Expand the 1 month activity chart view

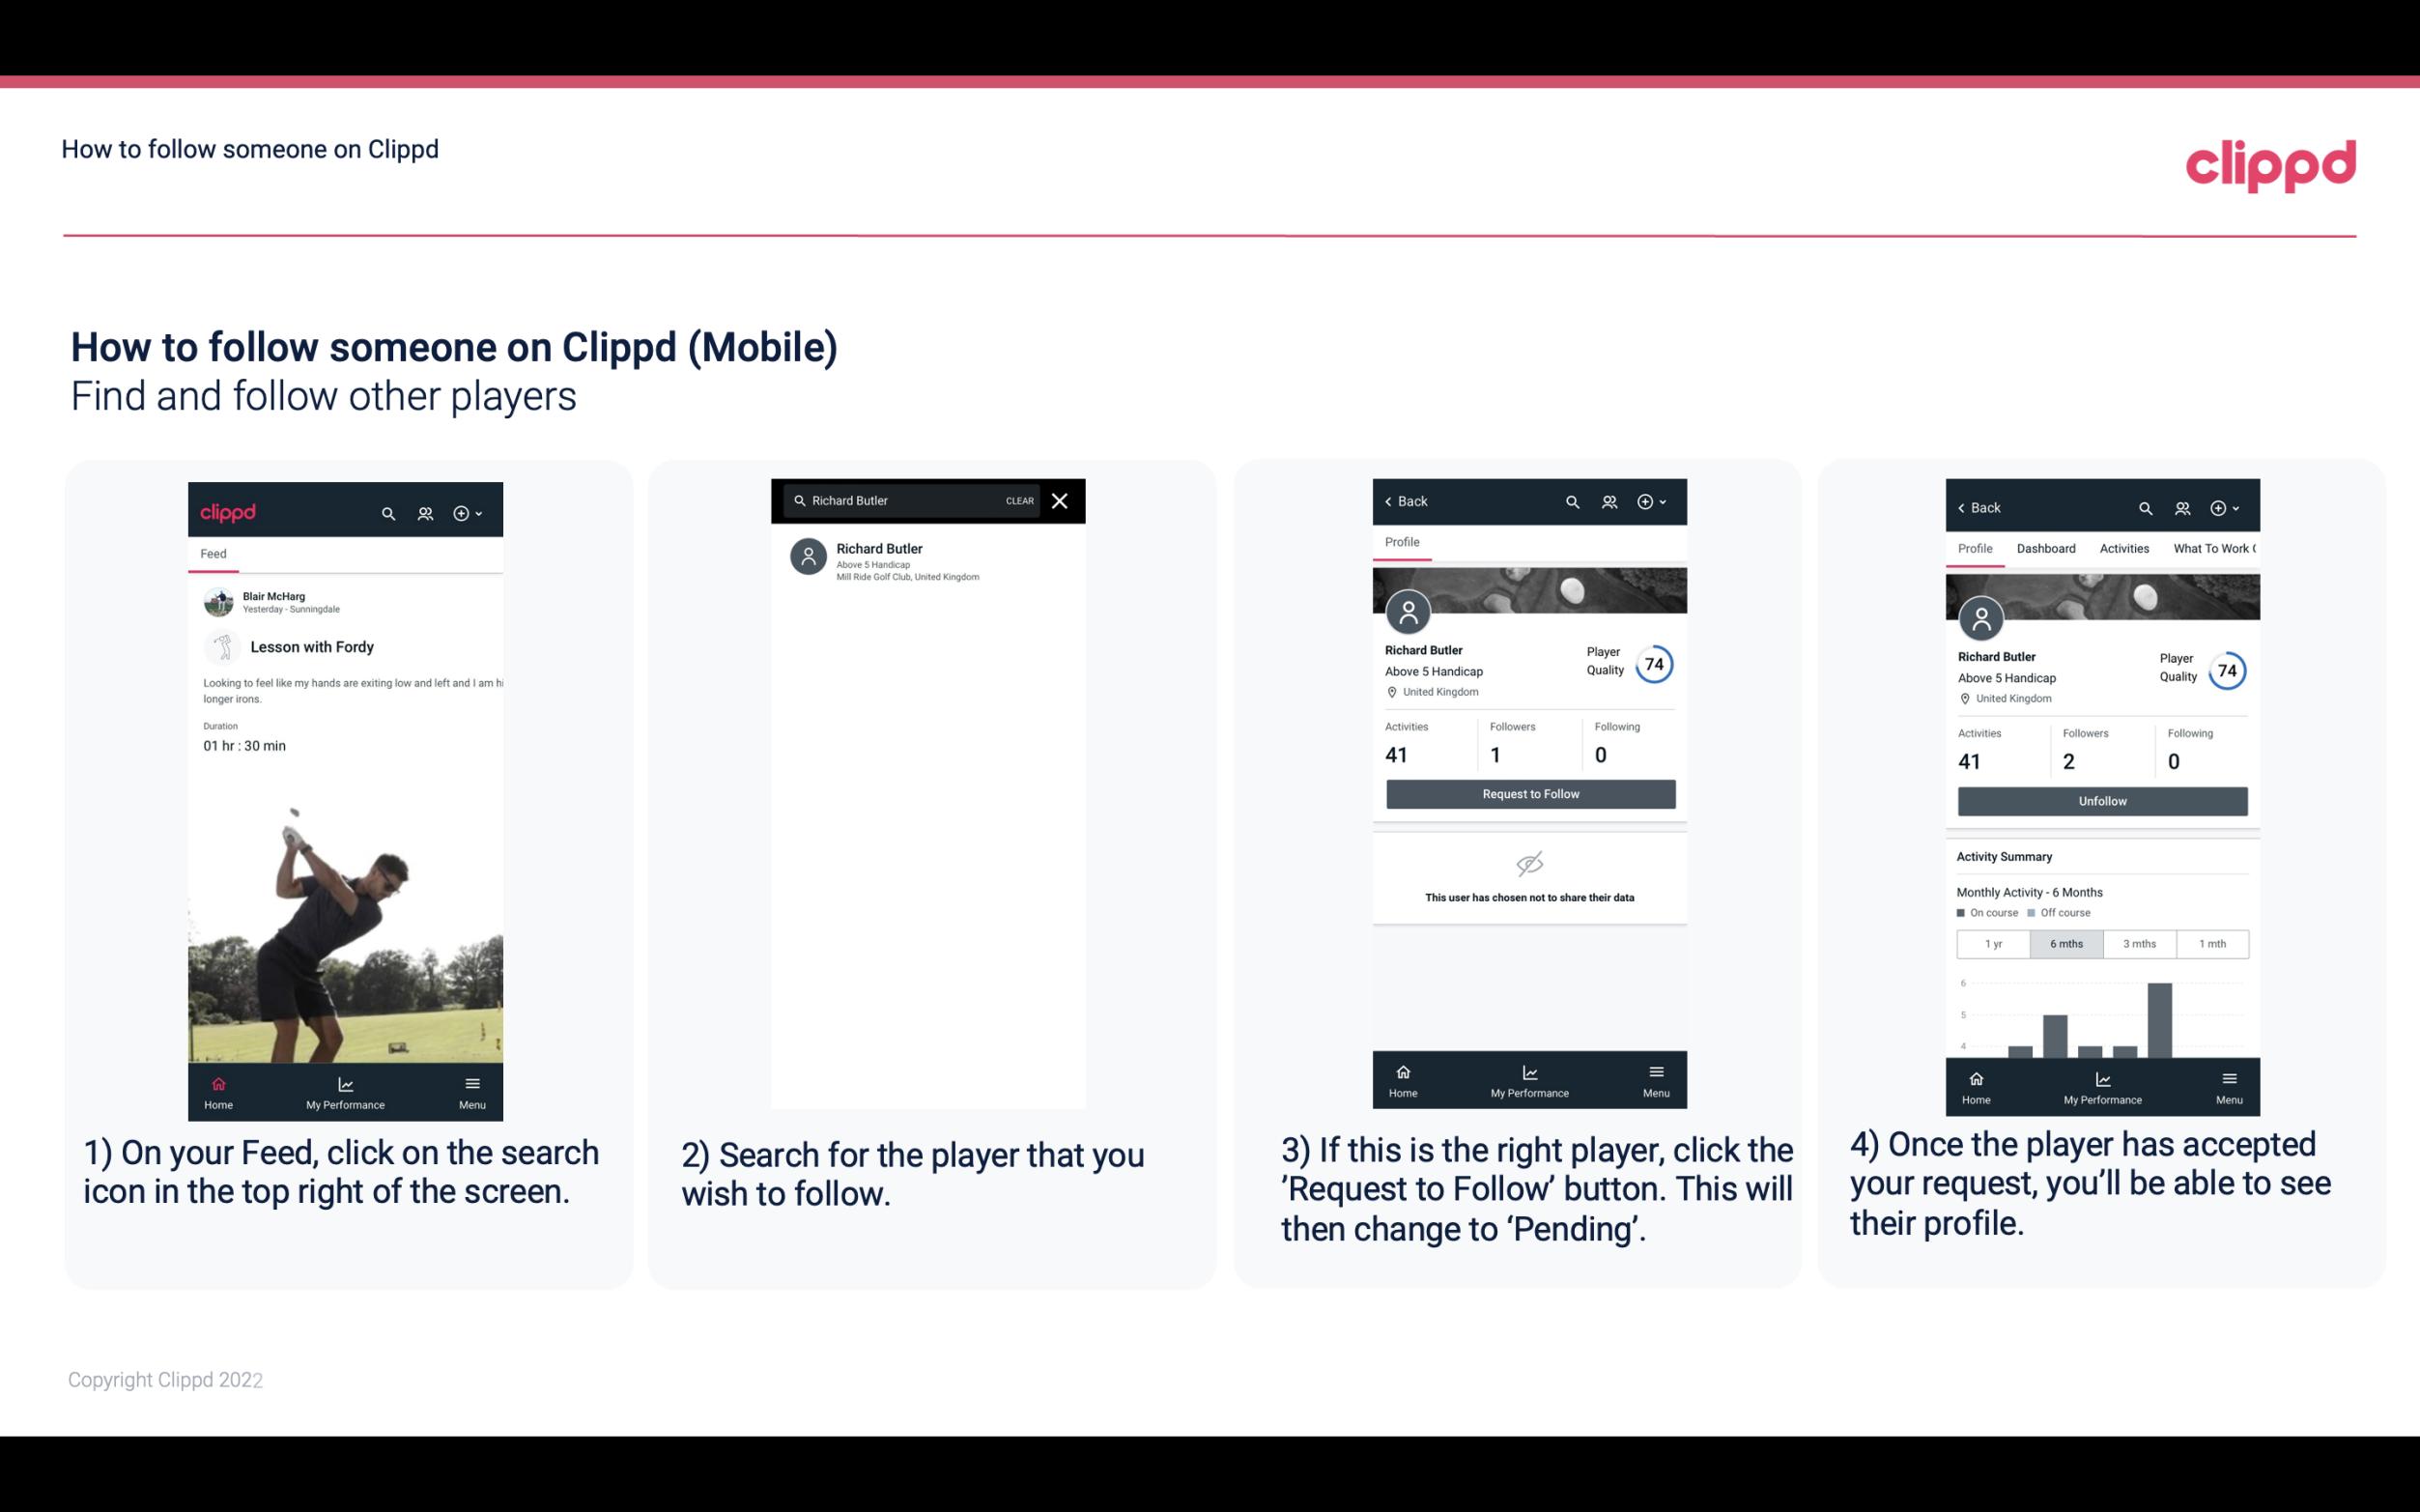tap(2211, 942)
